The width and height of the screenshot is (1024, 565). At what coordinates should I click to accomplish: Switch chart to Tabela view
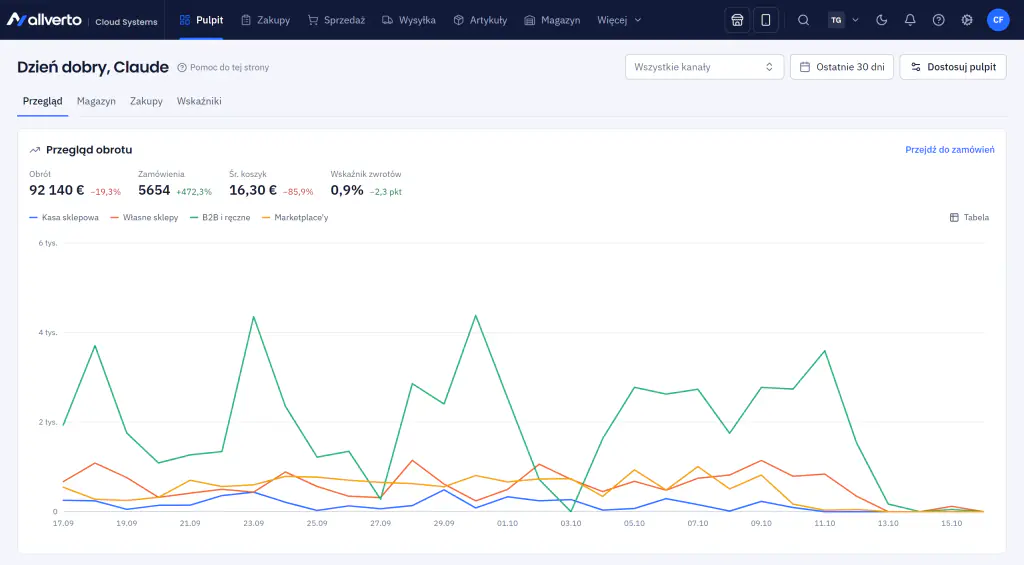click(x=969, y=218)
